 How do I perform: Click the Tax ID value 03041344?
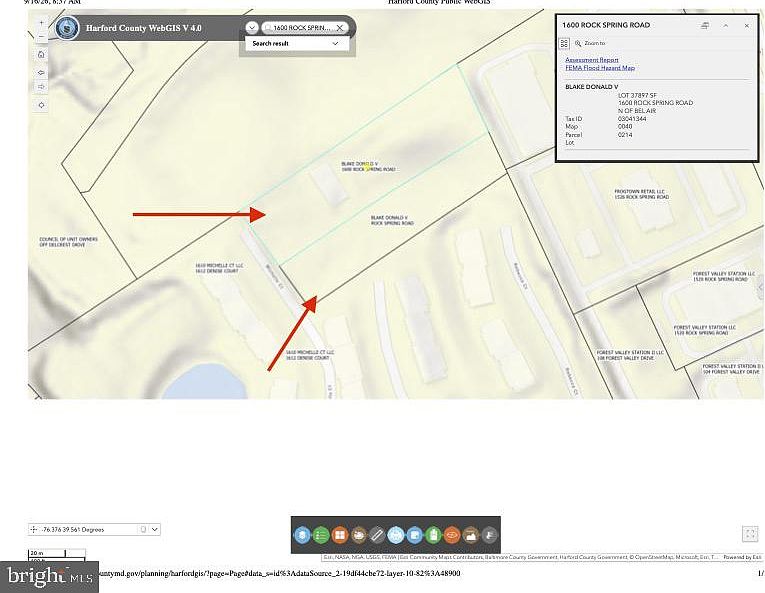[632, 119]
